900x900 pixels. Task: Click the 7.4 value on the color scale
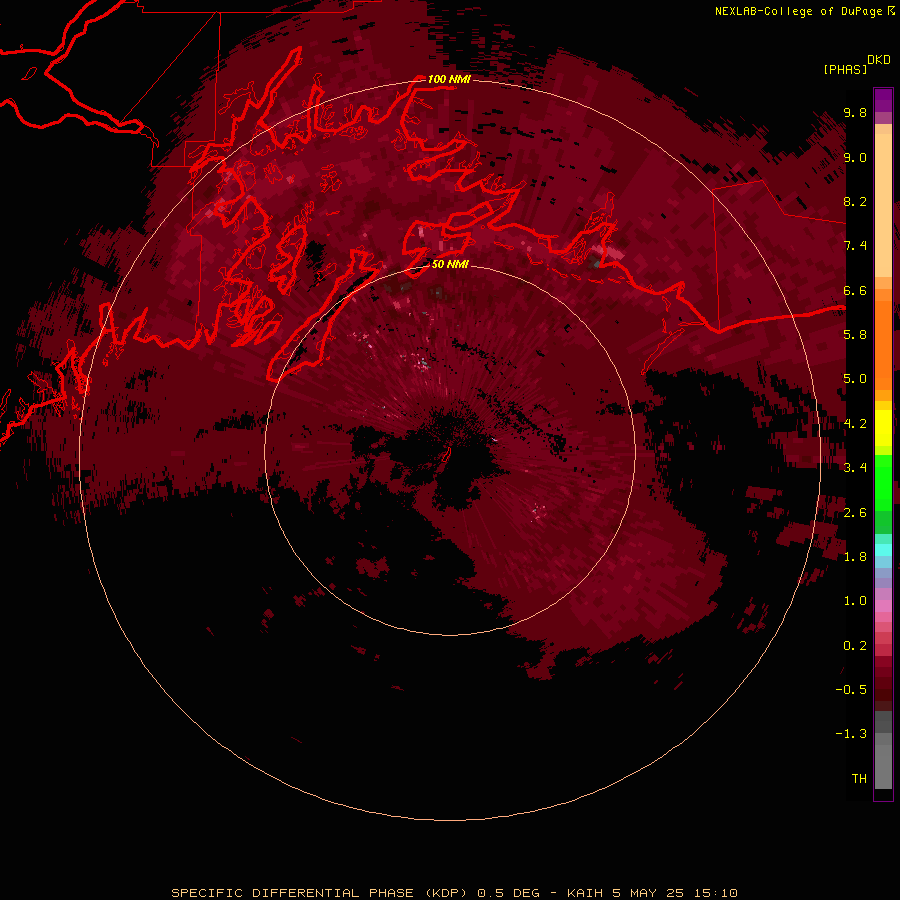[x=855, y=246]
